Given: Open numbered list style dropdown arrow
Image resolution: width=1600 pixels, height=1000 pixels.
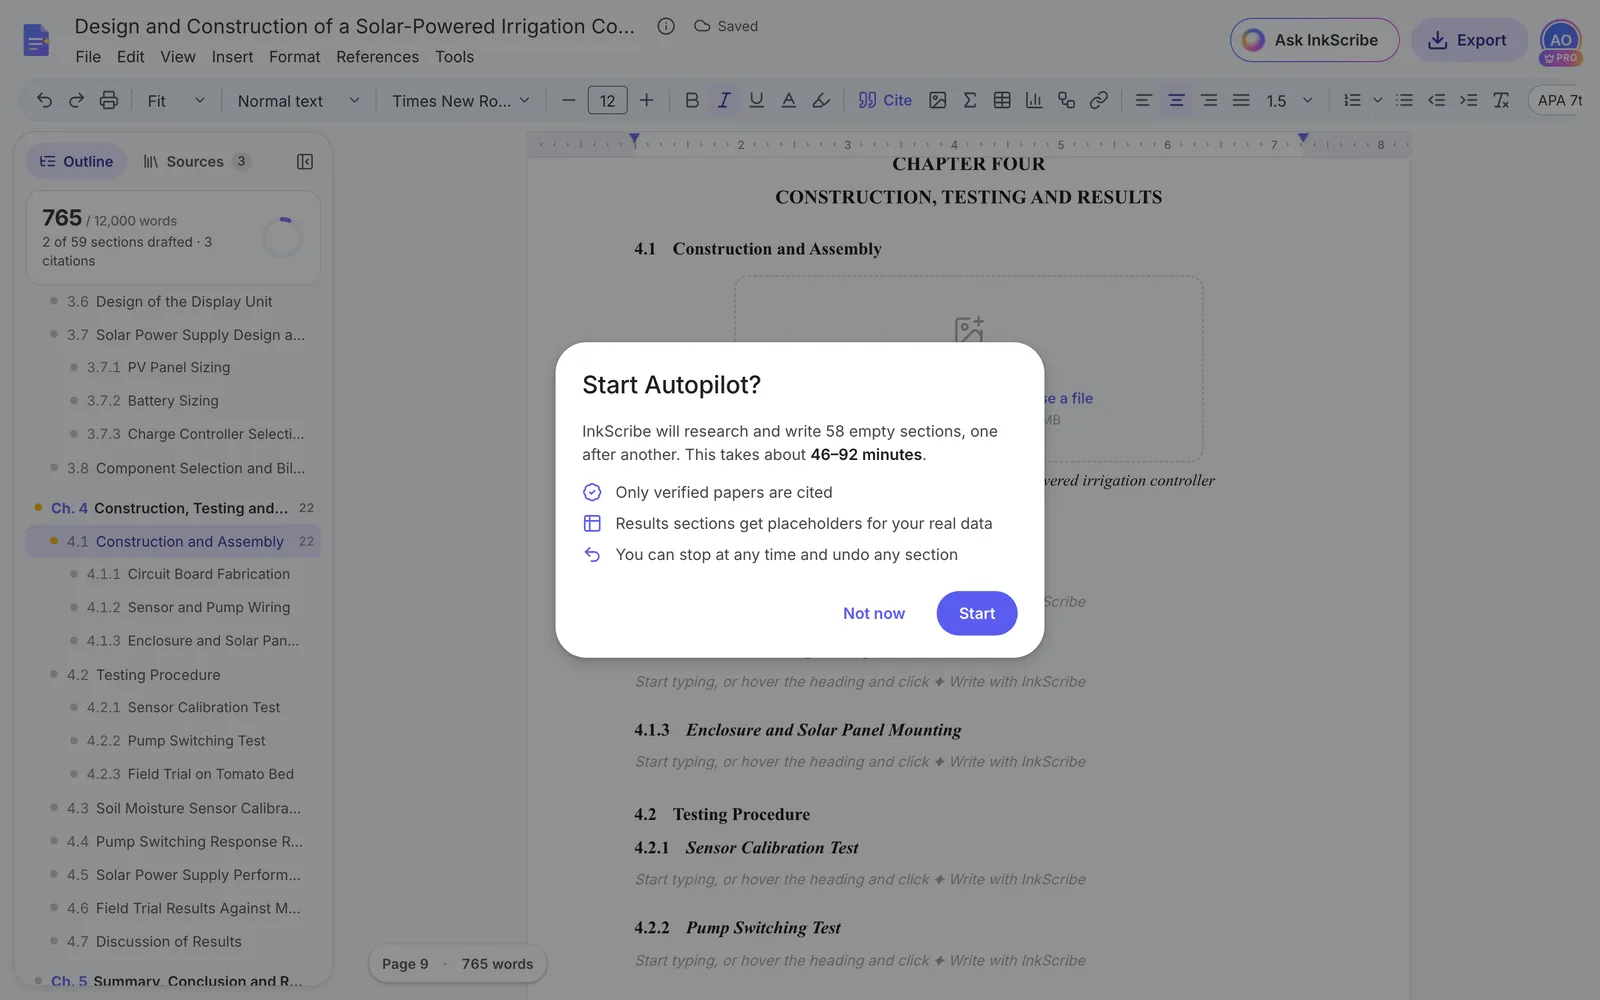Looking at the screenshot, I should (1377, 100).
